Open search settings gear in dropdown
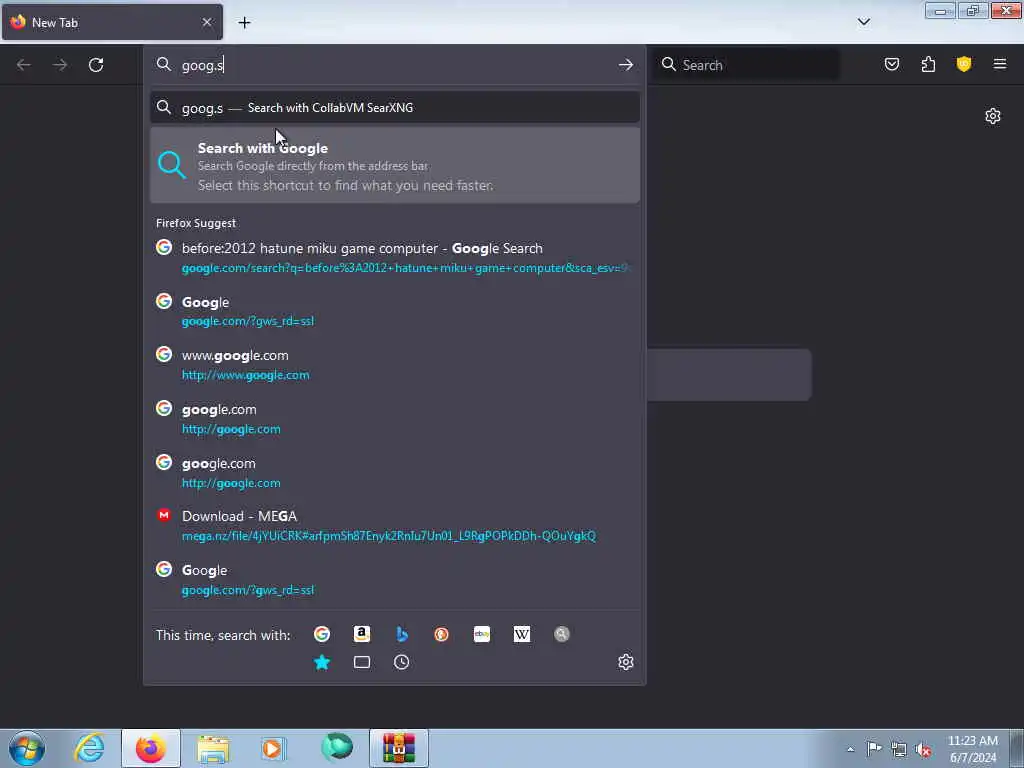 [626, 662]
